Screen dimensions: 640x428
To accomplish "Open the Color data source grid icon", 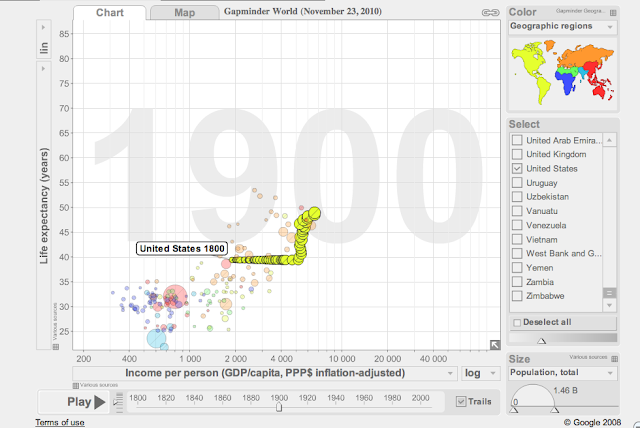I will point(613,13).
